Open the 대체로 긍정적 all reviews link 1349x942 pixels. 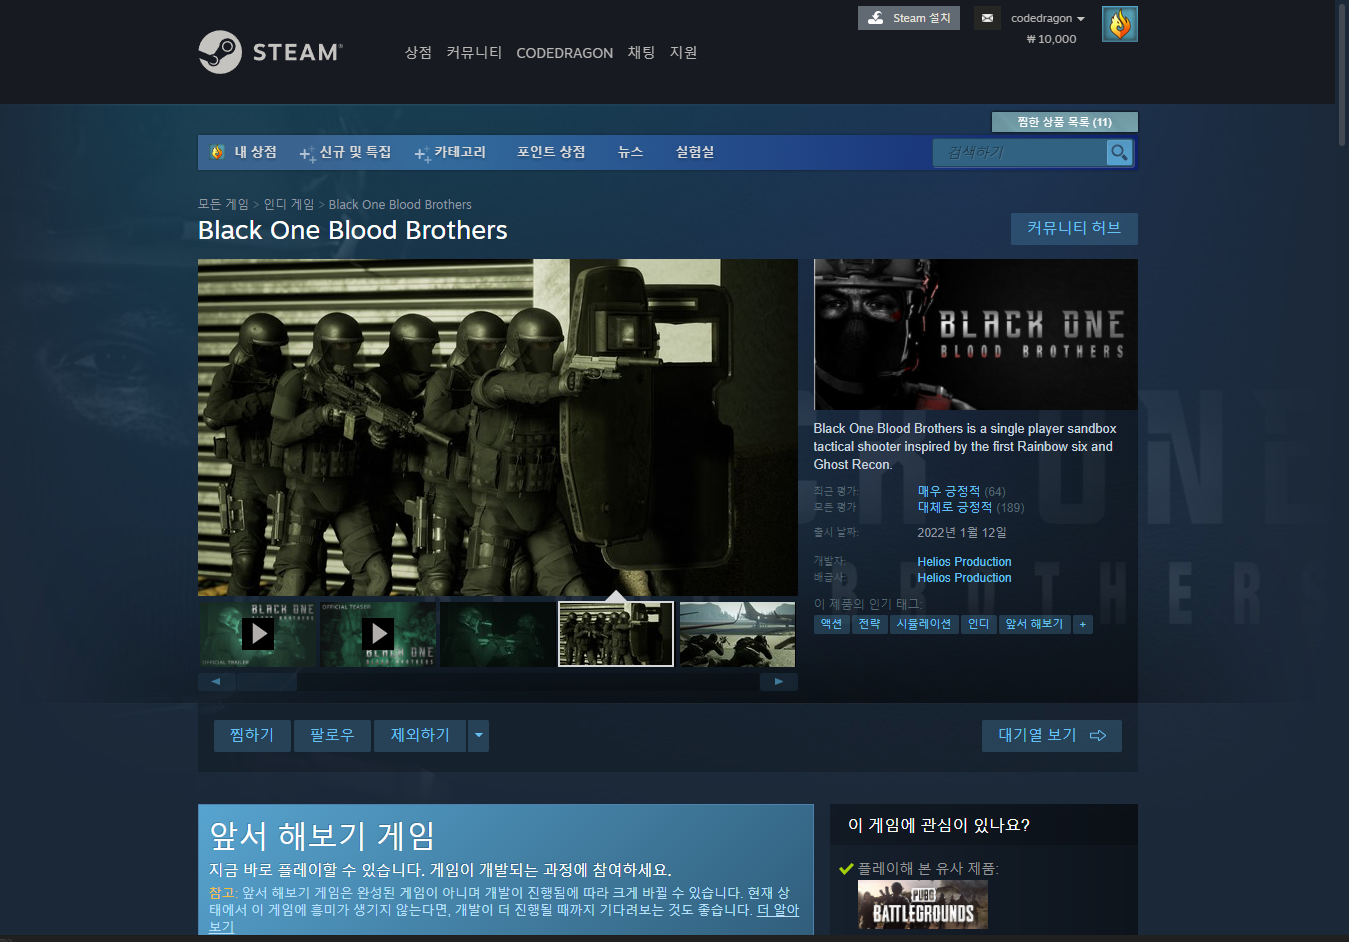(x=955, y=507)
